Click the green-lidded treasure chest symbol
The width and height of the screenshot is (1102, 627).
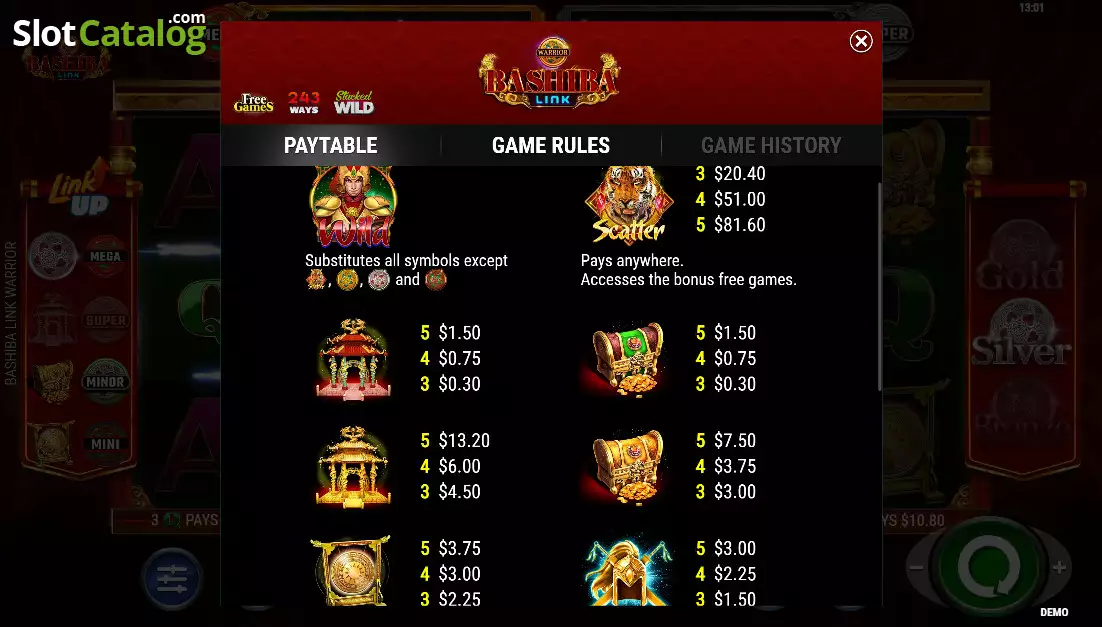pos(628,359)
